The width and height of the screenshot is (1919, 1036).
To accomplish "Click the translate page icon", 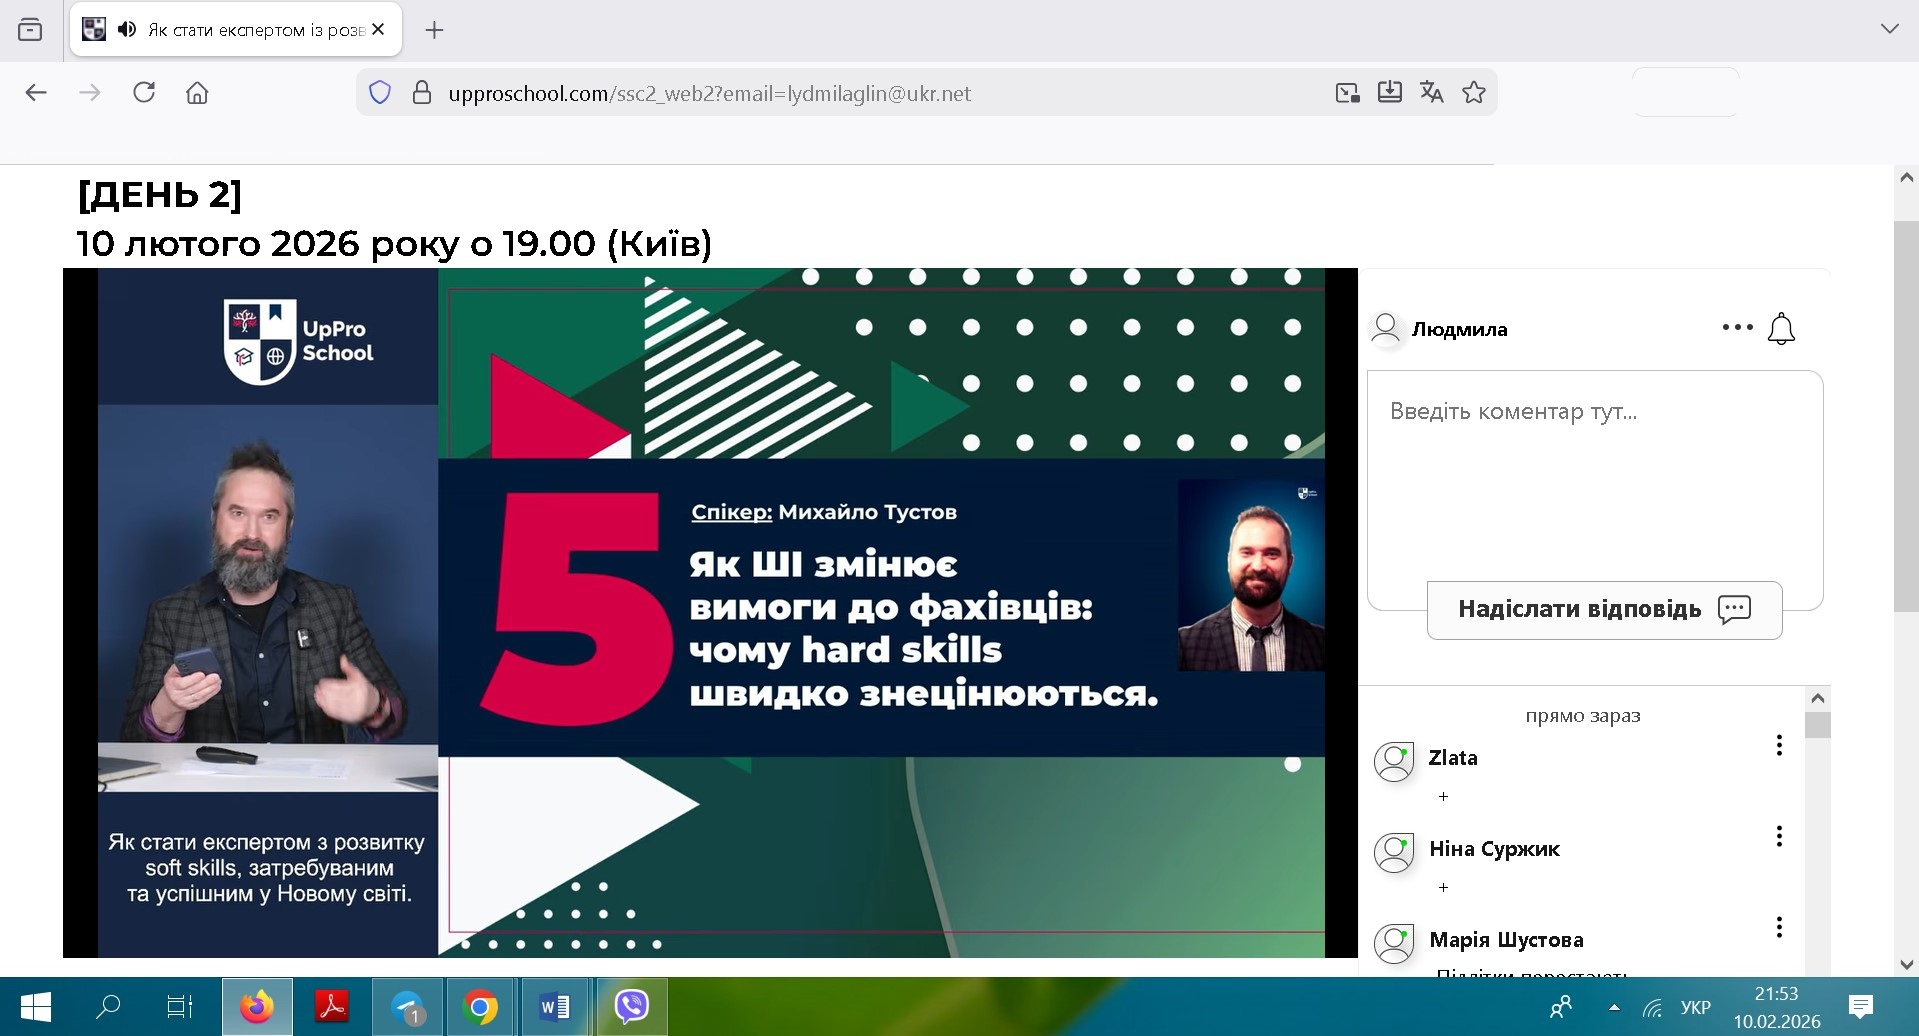I will [x=1431, y=93].
